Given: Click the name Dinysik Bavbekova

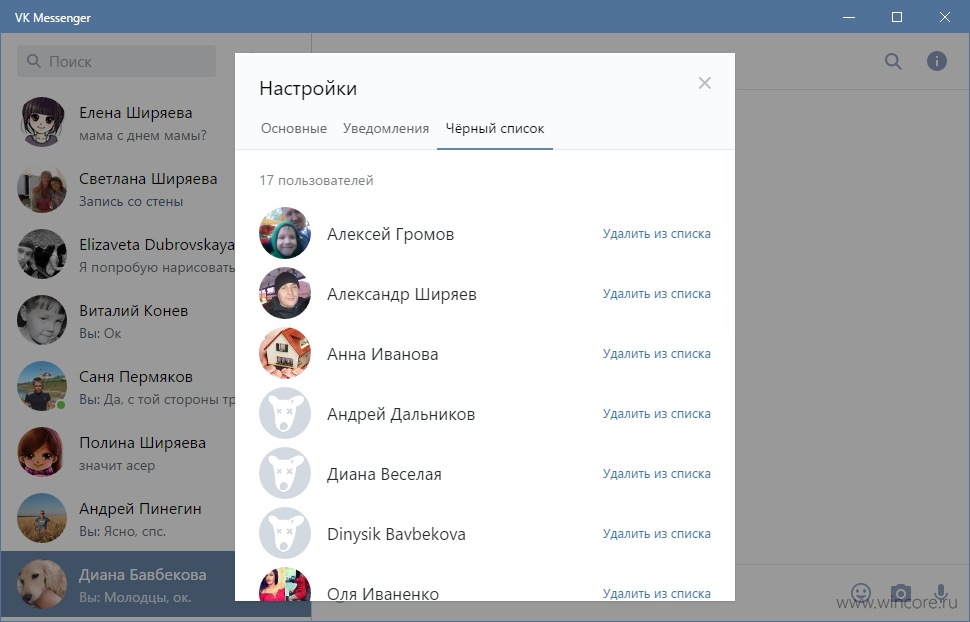Looking at the screenshot, I should (396, 535).
